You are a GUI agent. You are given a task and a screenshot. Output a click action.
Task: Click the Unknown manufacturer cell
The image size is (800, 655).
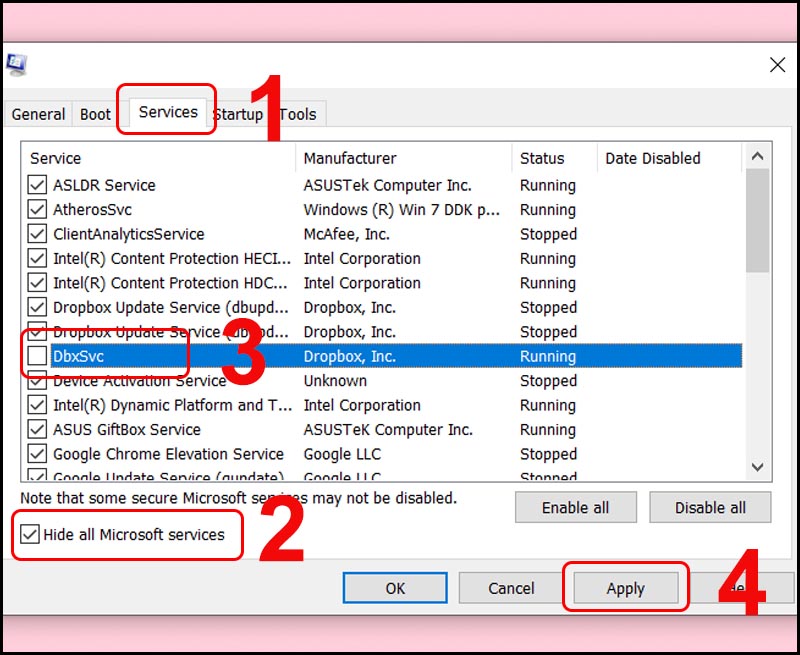[335, 381]
